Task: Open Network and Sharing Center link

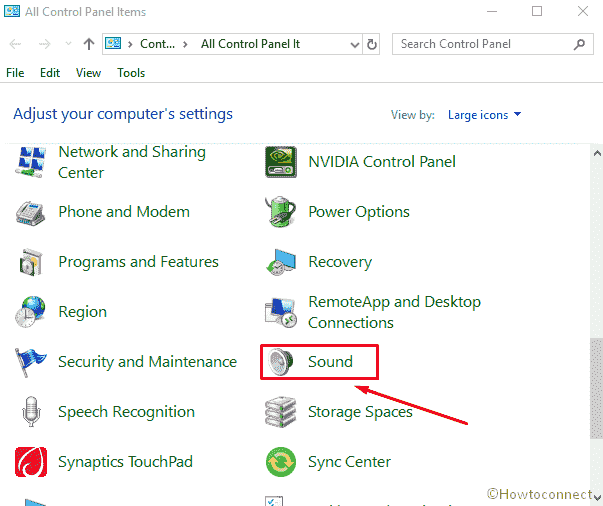Action: (x=132, y=162)
